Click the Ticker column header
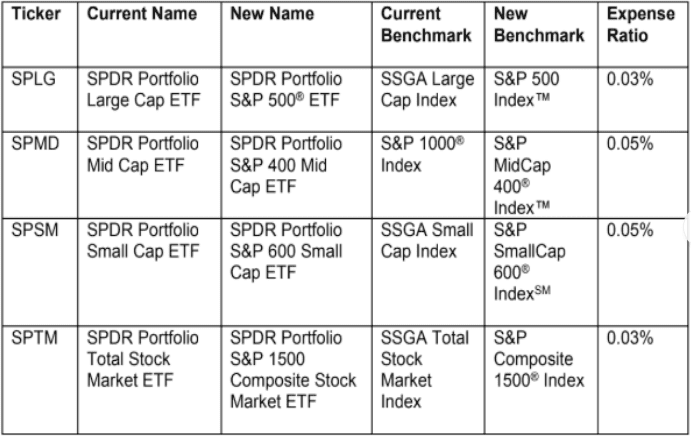Image resolution: width=691 pixels, height=436 pixels. 40,34
